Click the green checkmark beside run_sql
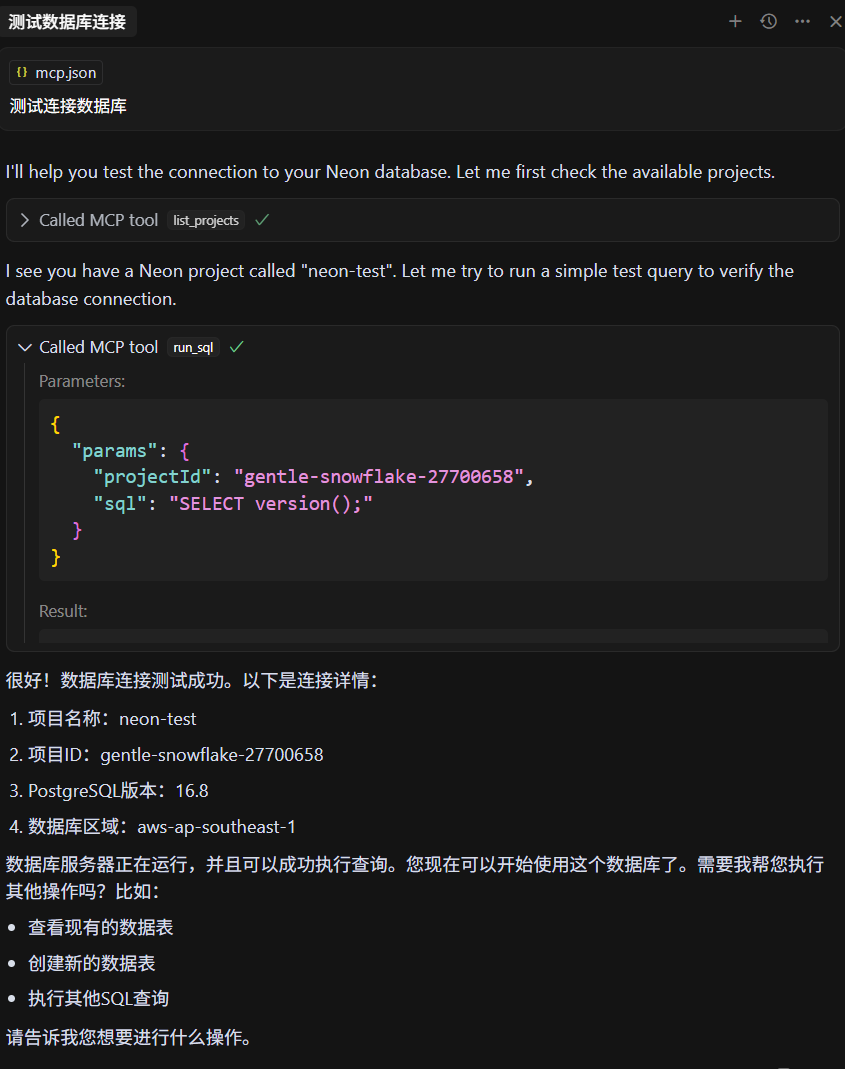The height and width of the screenshot is (1069, 845). [237, 347]
